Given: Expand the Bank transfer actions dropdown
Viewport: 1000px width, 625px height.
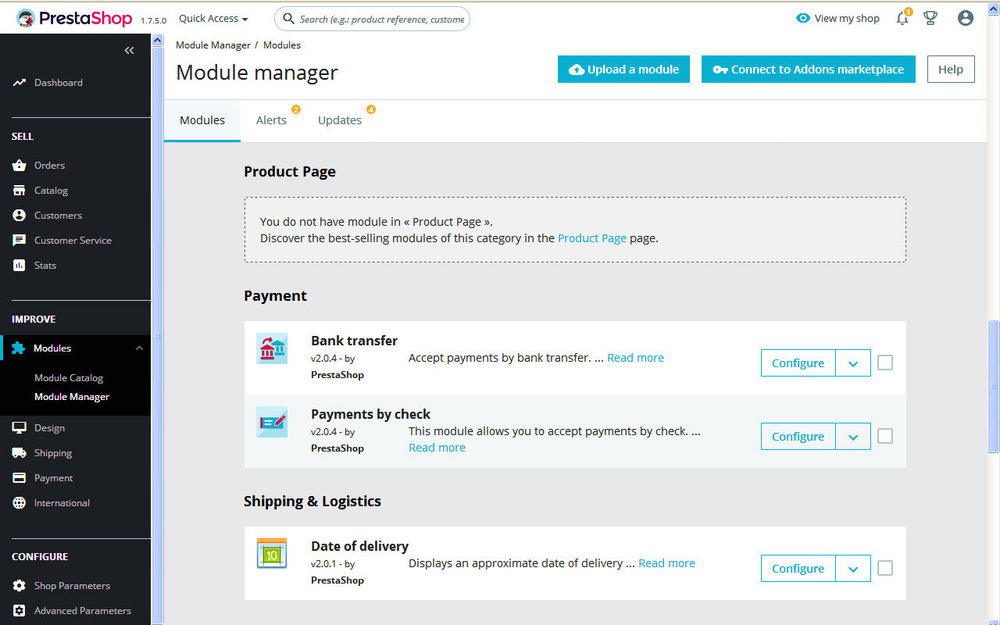Looking at the screenshot, I should click(852, 363).
